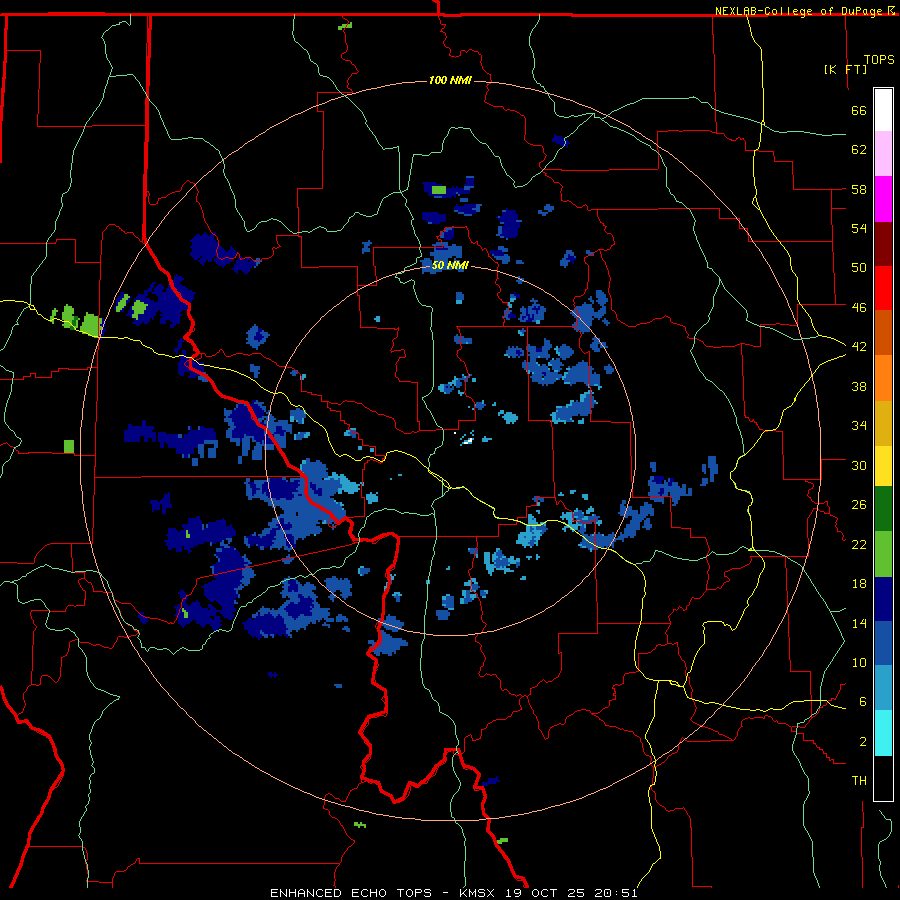Click the K FT units label
The image size is (900, 900).
coord(845,69)
